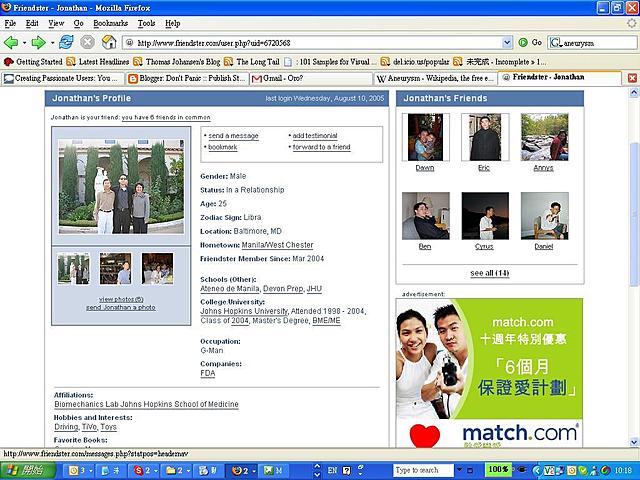Click the green Go button icon
Screen dimensions: 640x480
[522, 42]
